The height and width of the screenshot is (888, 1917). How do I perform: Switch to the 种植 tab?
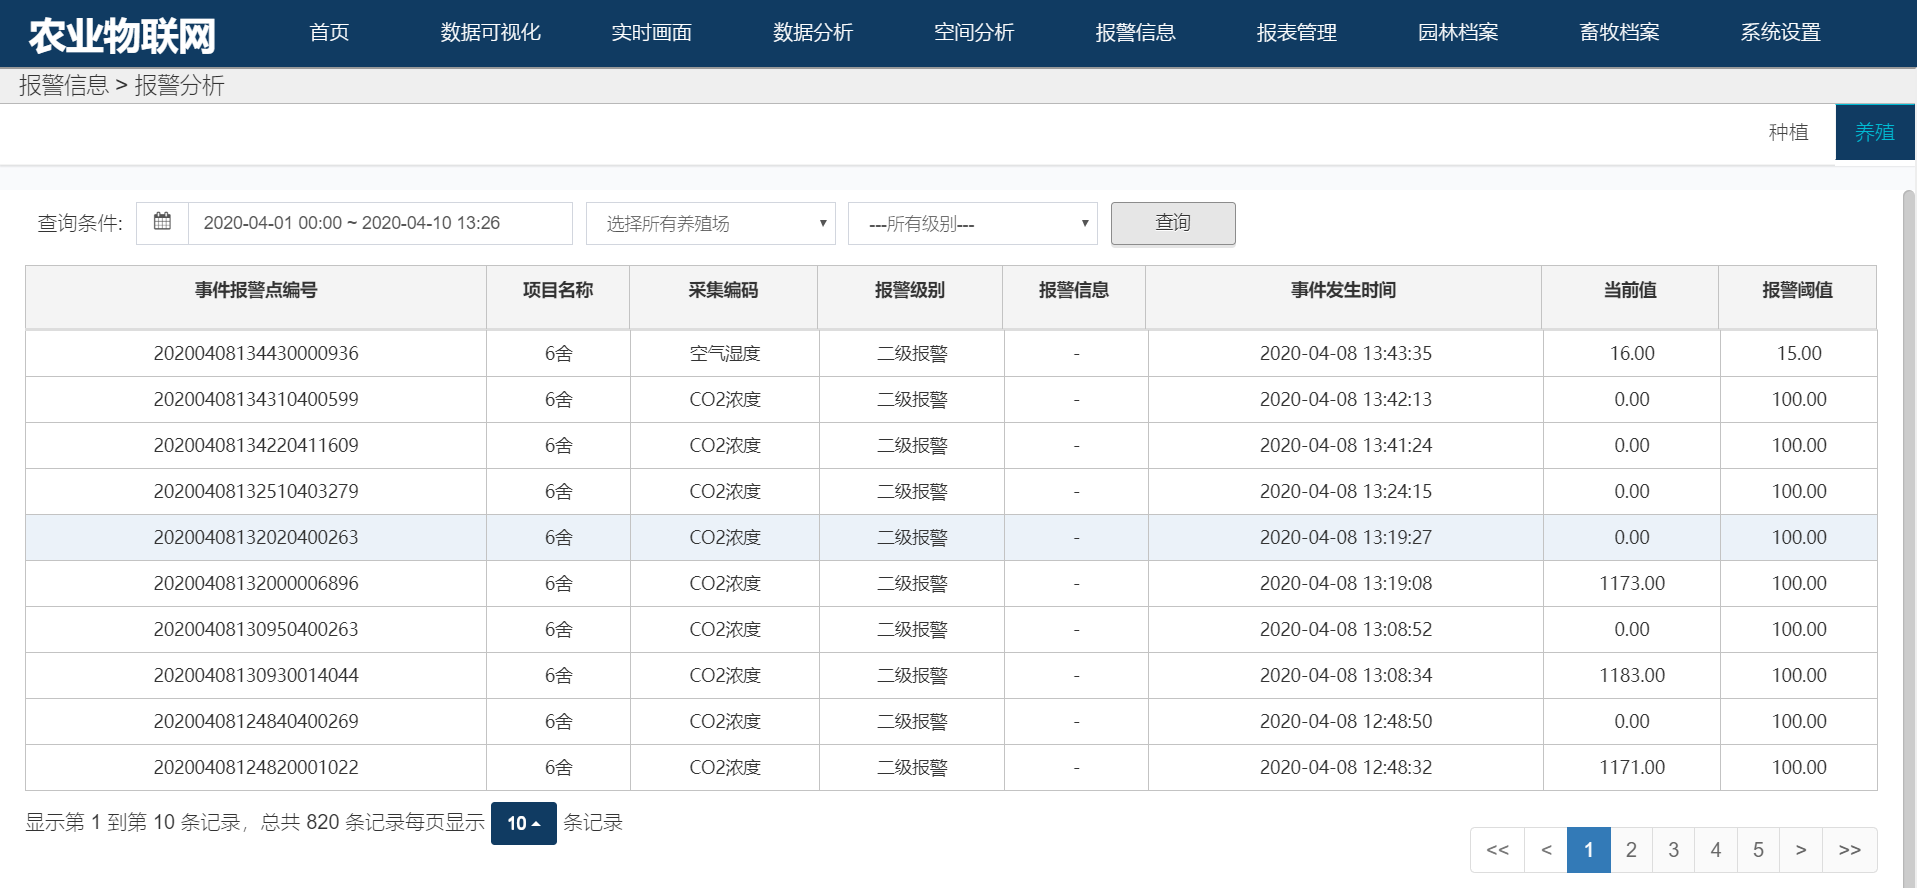pyautogui.click(x=1788, y=132)
